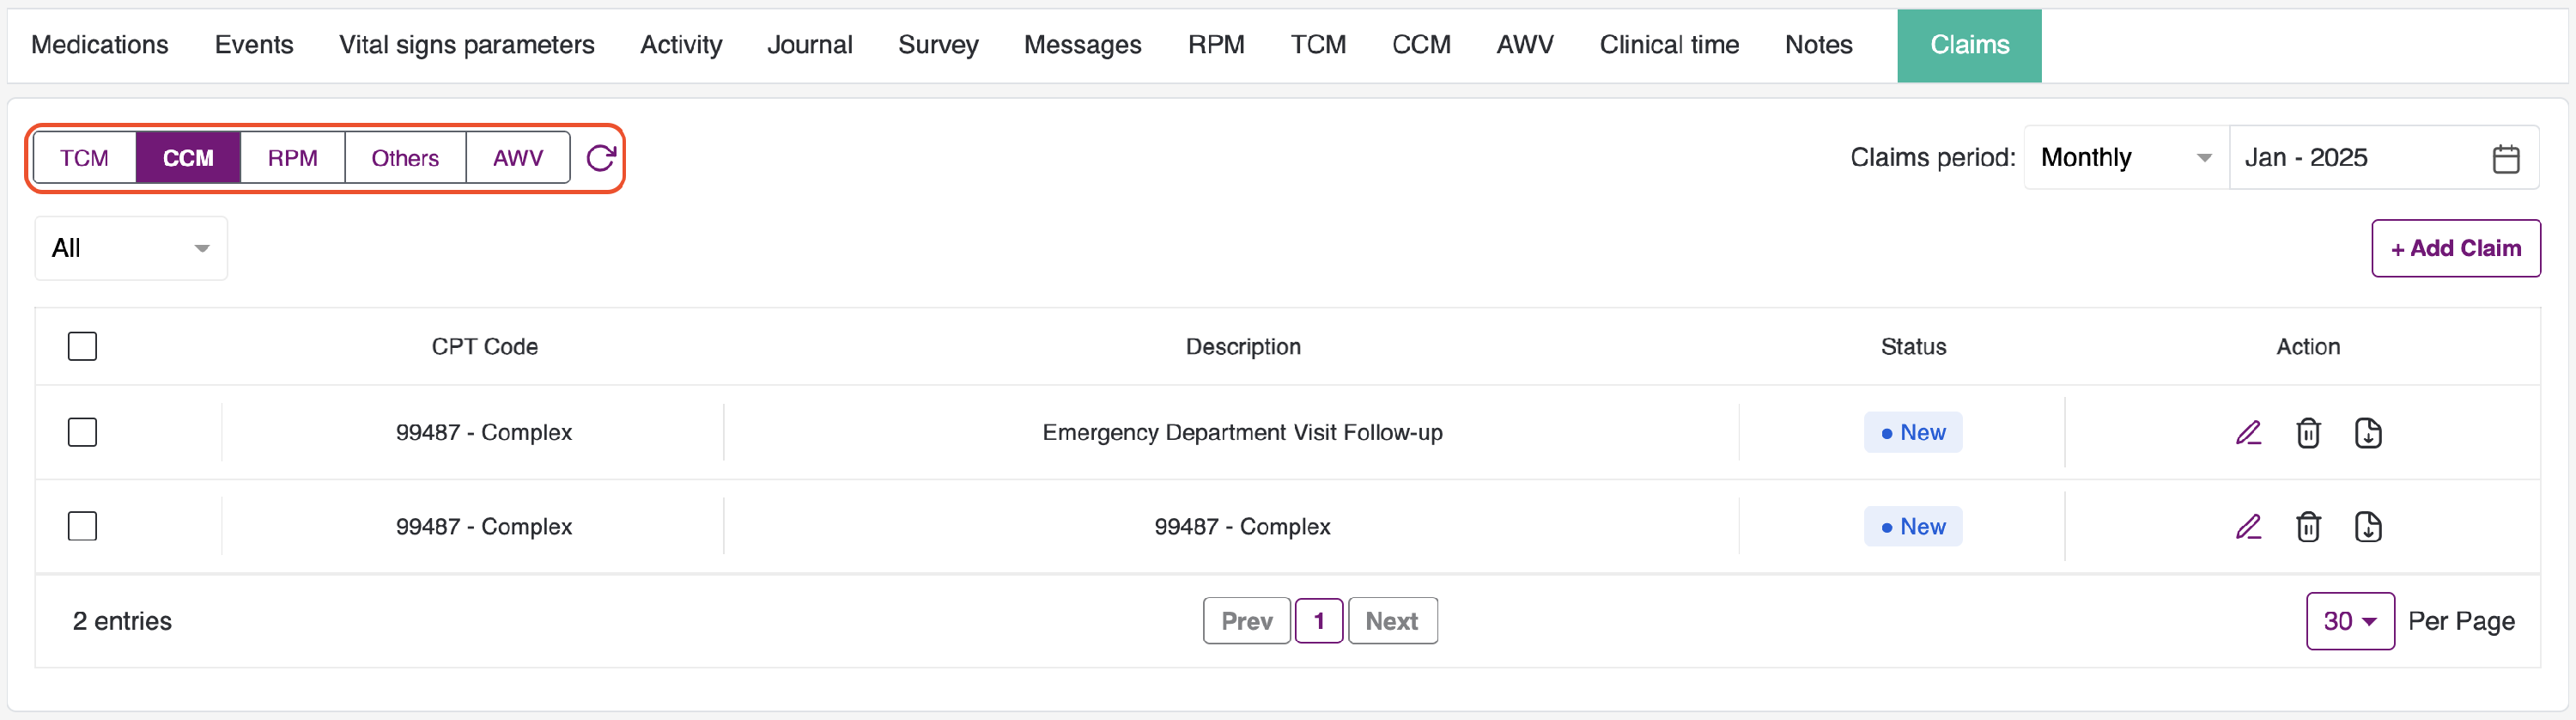
Task: Select the Others claims sub-tab
Action: (405, 158)
